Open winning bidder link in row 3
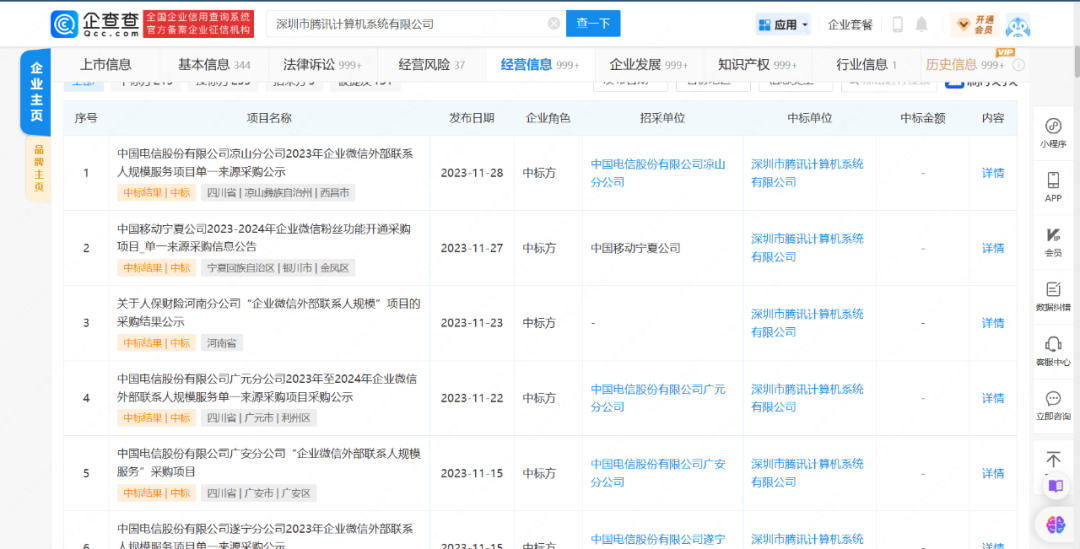1080x549 pixels. 807,323
